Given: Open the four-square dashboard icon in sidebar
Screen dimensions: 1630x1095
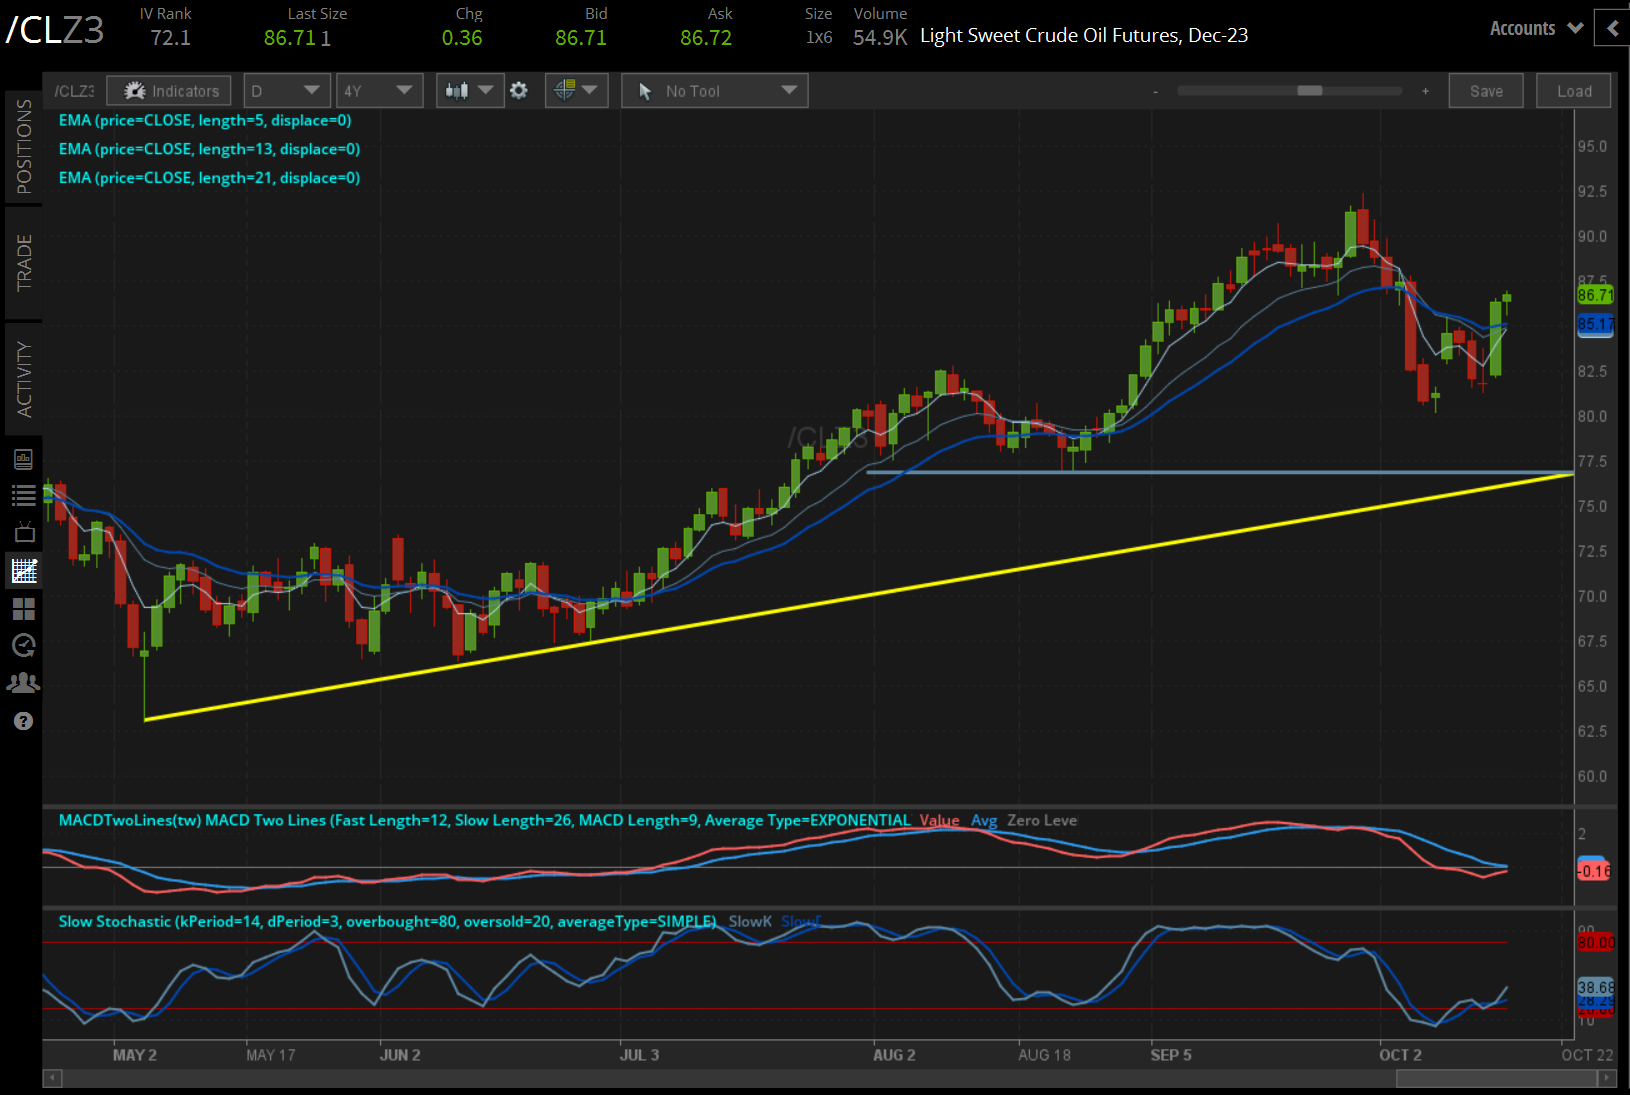Looking at the screenshot, I should [23, 608].
